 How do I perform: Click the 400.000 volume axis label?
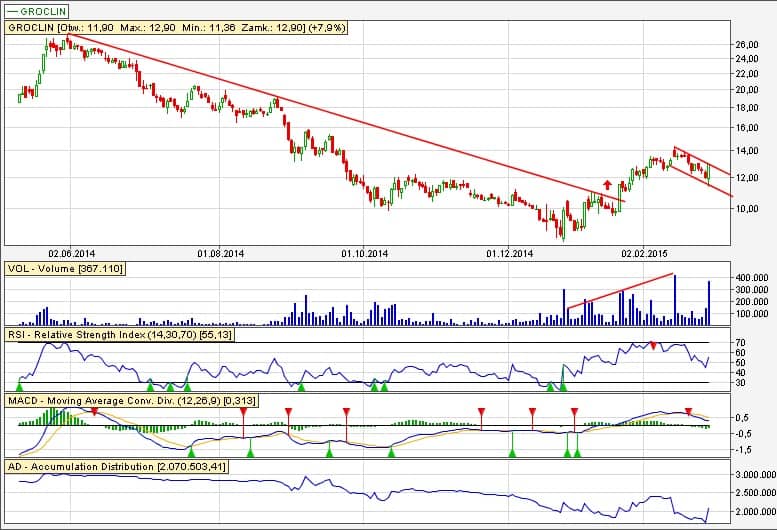(754, 276)
